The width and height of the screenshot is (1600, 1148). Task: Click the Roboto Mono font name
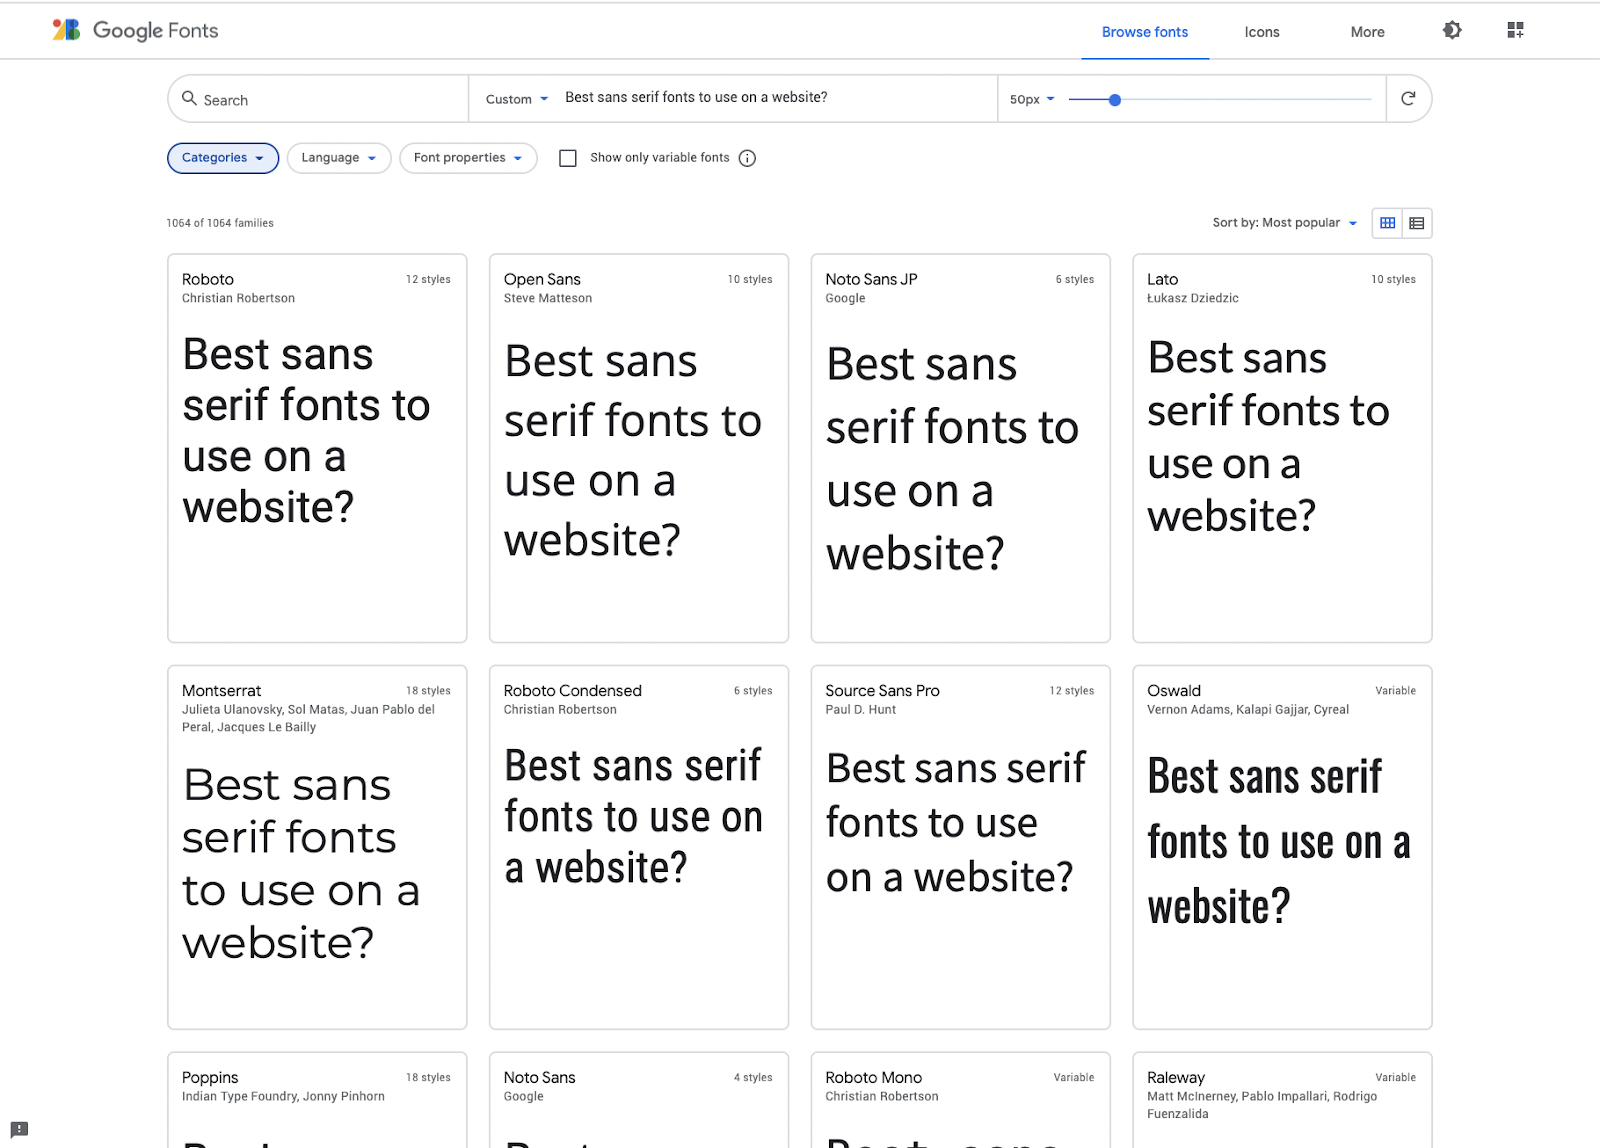[873, 1077]
